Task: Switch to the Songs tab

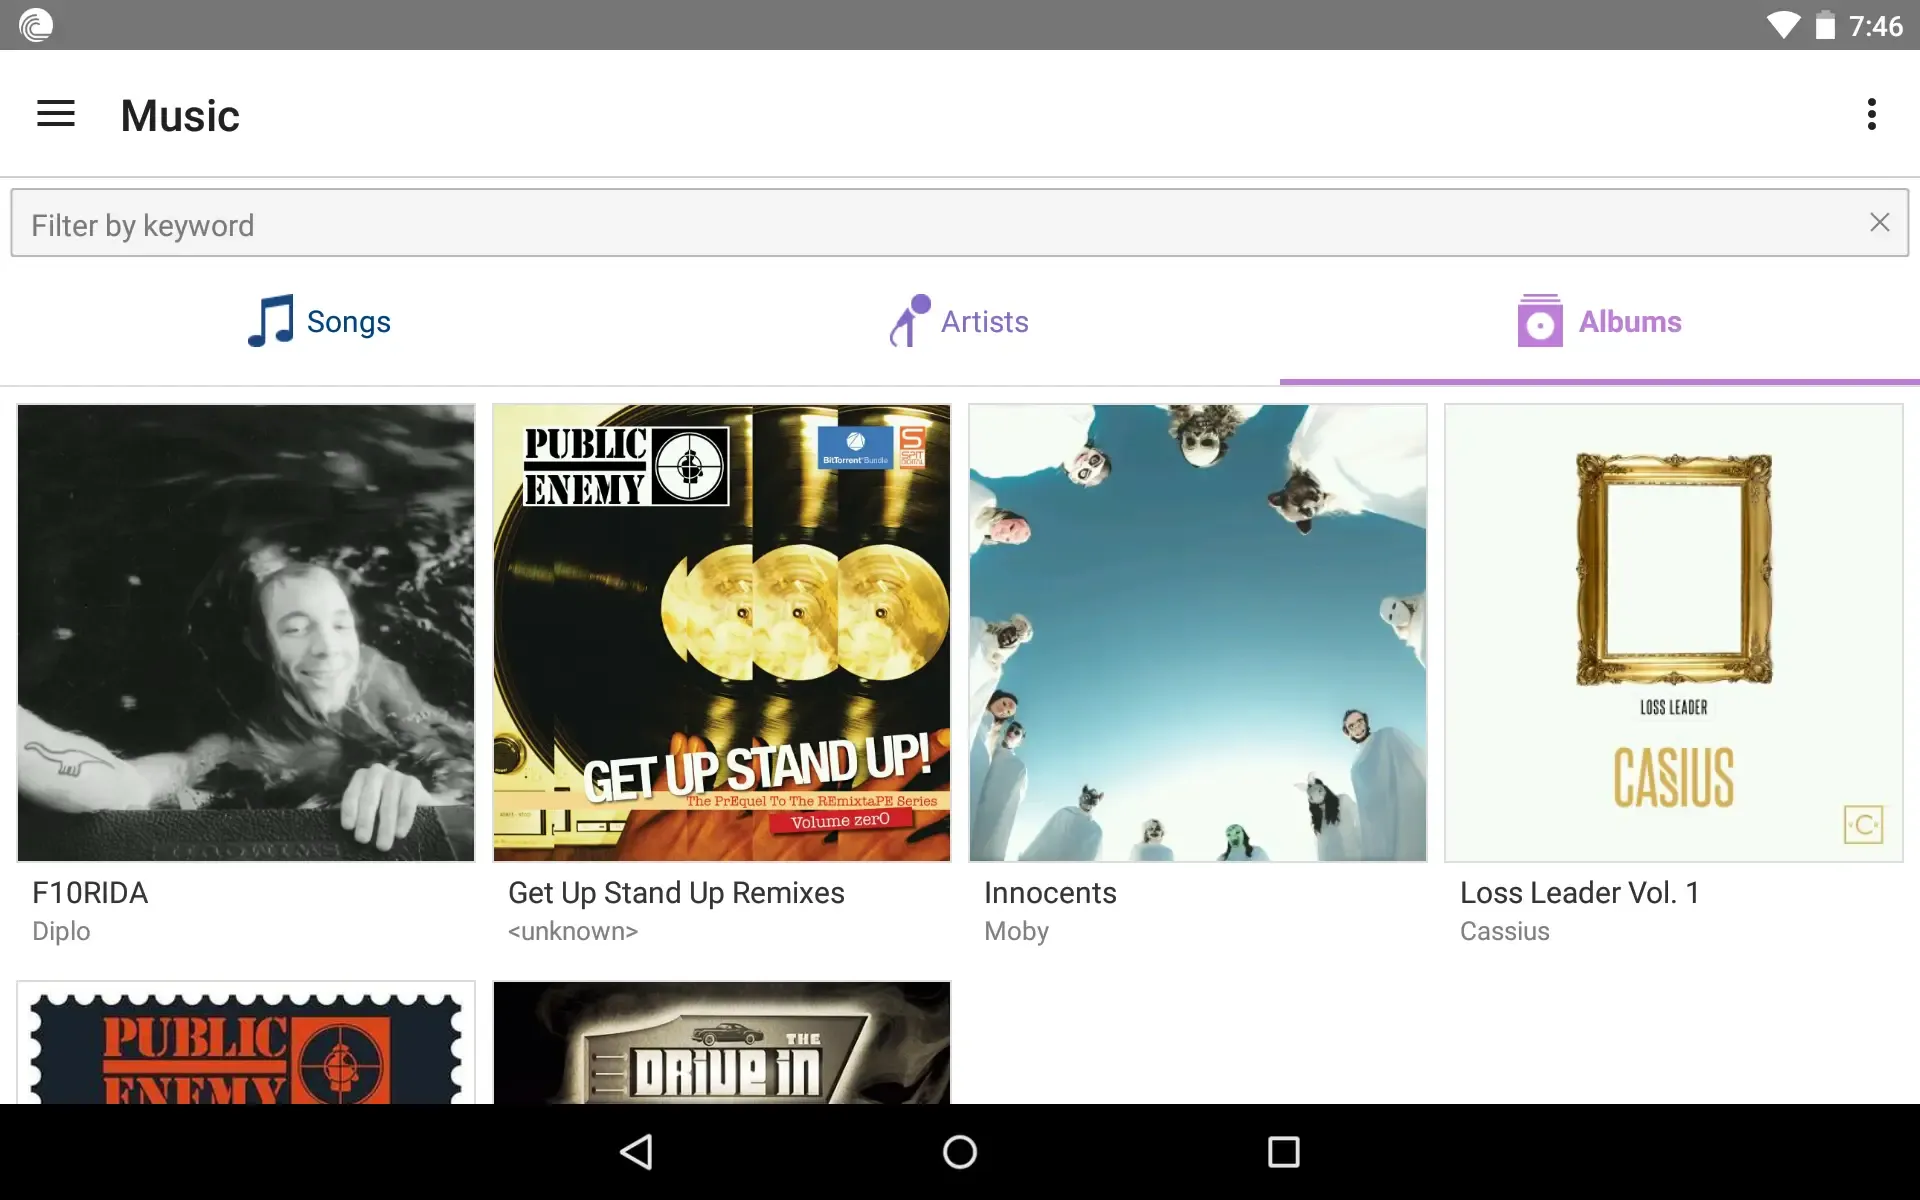Action: tap(320, 322)
